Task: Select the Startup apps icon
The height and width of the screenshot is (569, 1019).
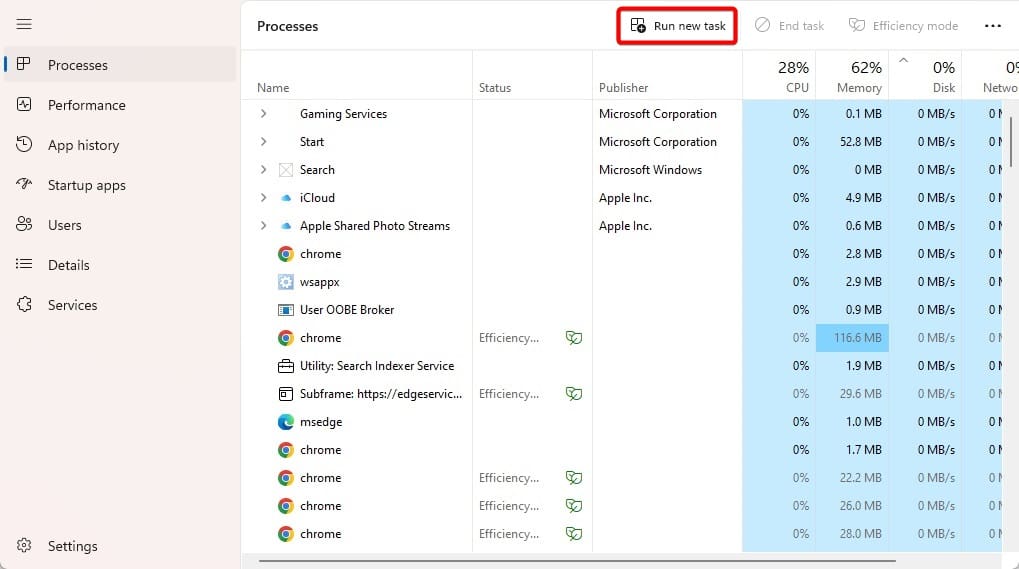Action: (x=25, y=185)
